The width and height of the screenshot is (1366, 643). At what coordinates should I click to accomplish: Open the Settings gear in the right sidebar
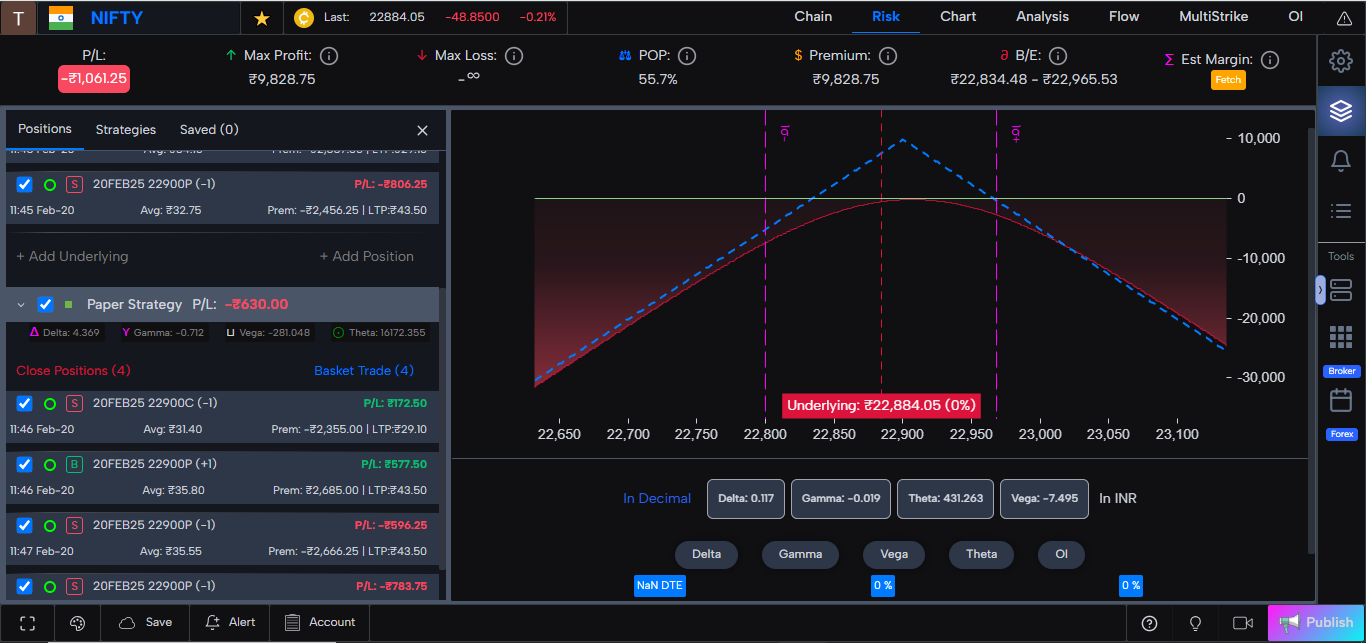point(1341,60)
